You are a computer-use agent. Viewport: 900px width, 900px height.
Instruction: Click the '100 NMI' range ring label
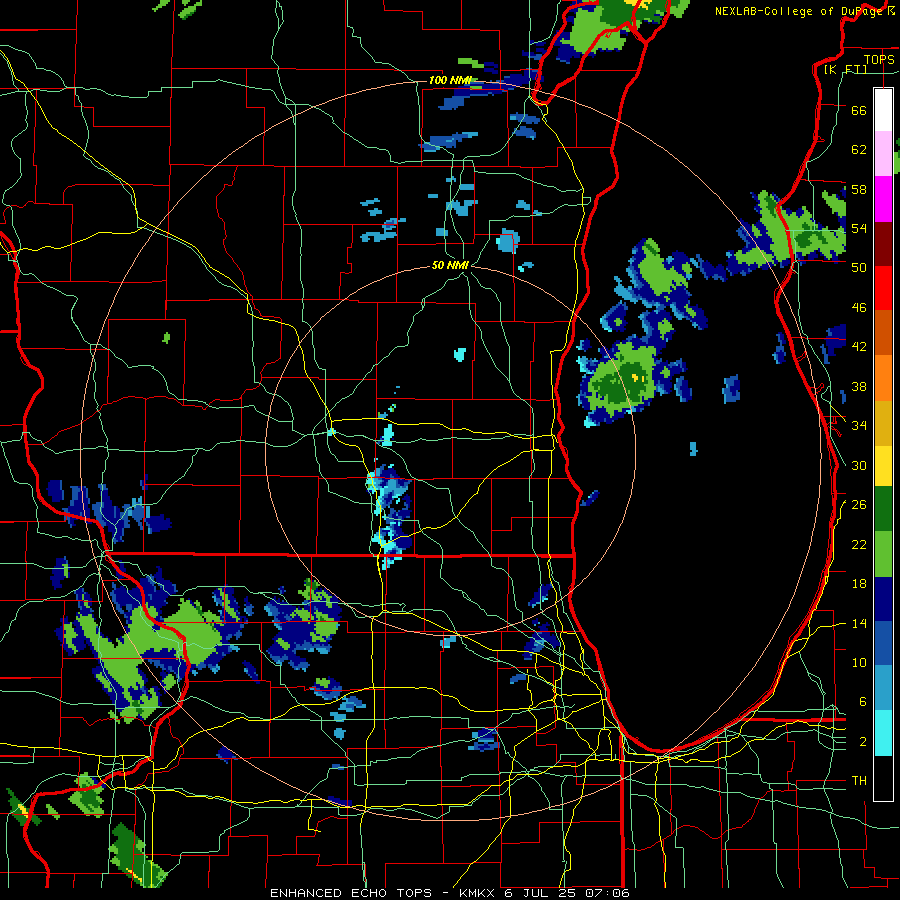coord(450,80)
